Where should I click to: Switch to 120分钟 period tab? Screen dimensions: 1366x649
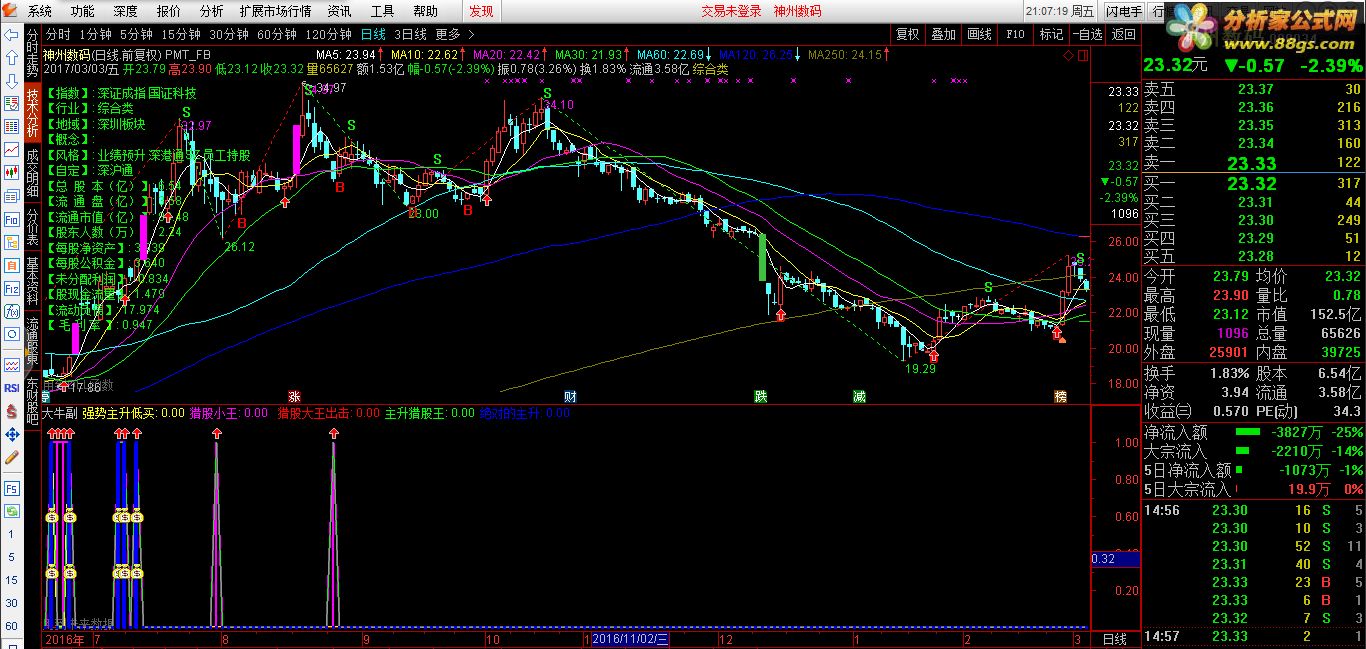(330, 34)
